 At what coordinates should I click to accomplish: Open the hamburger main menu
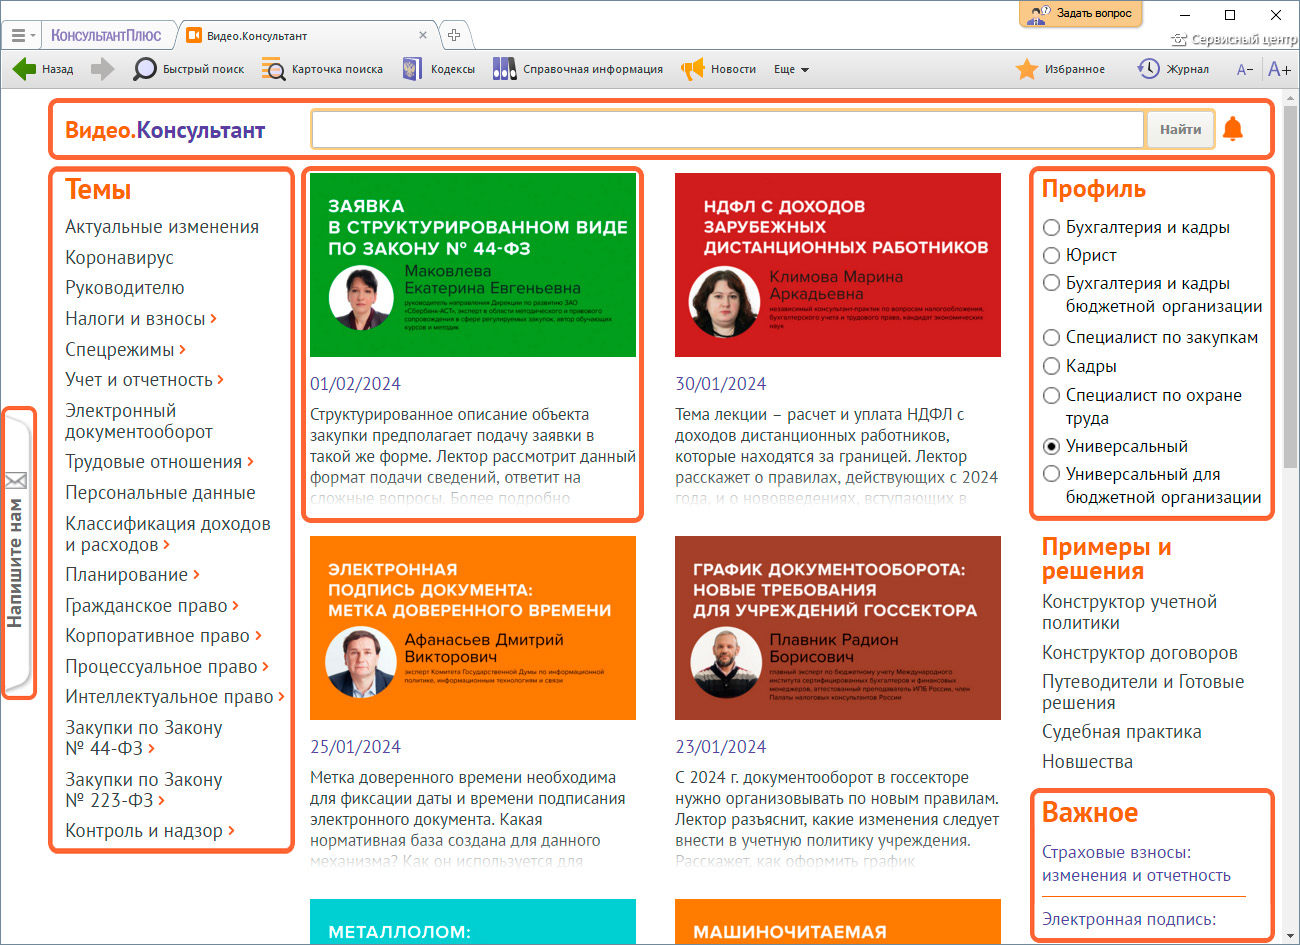tap(23, 35)
